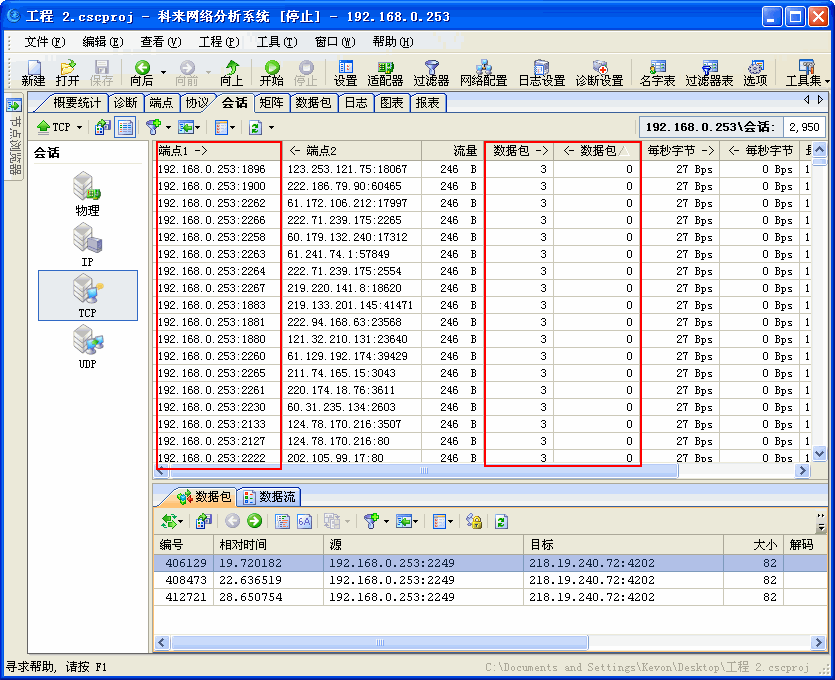Toggle the details view button beside TCP dropdown
The height and width of the screenshot is (680, 835).
[x=125, y=127]
